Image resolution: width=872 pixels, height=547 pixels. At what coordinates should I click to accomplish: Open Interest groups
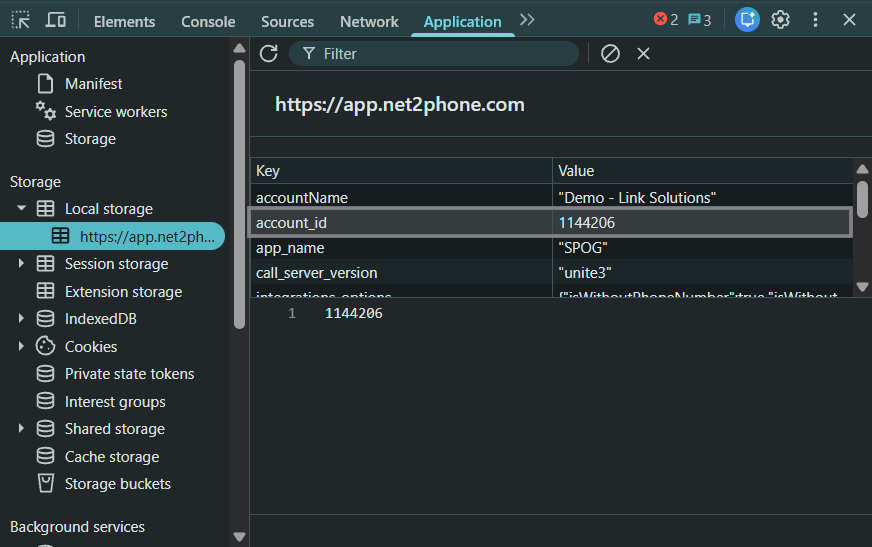coord(115,401)
